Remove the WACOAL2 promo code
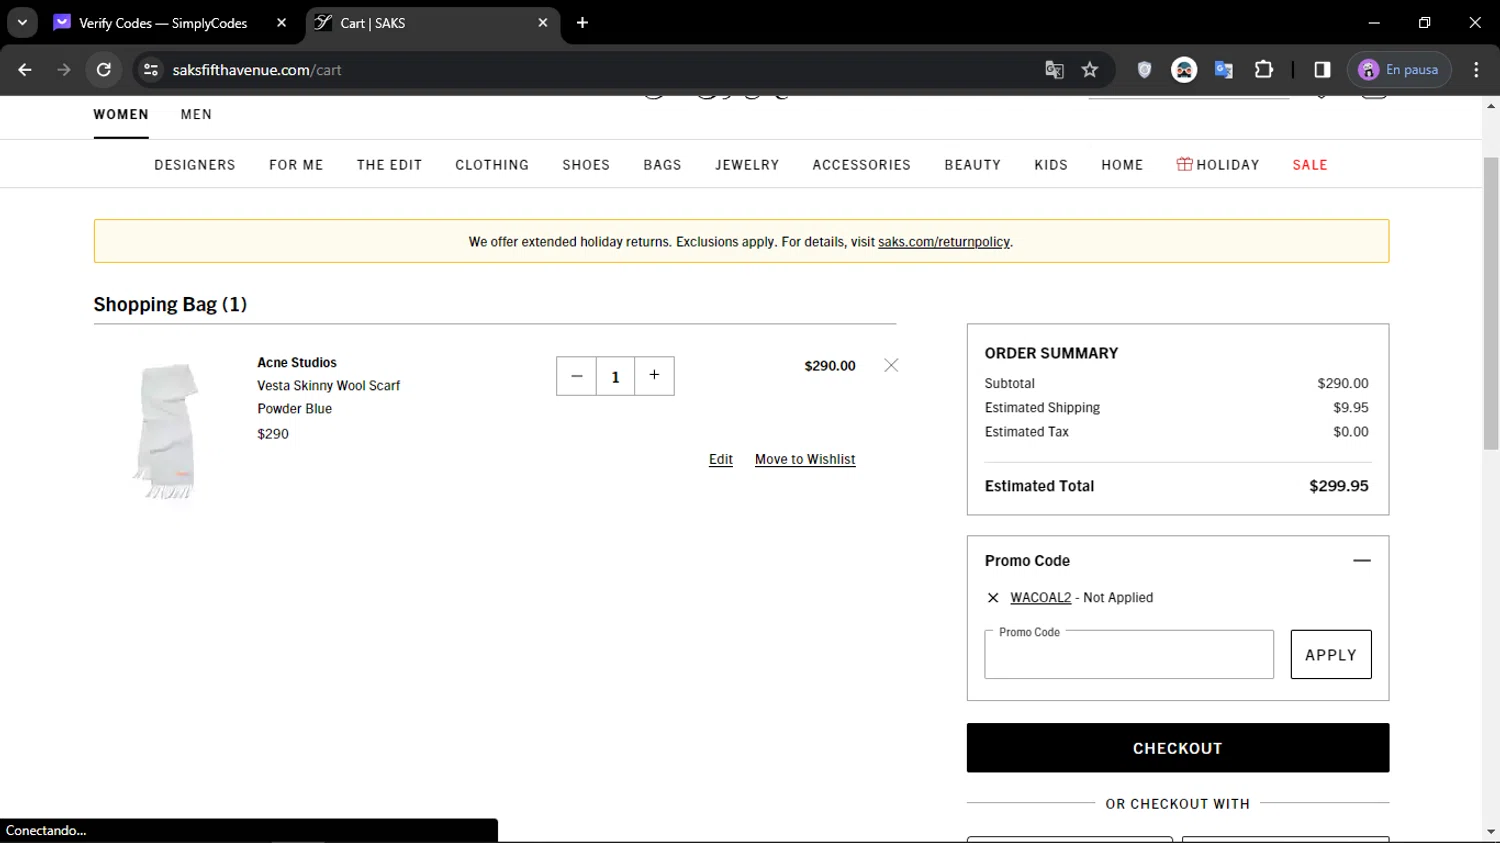 (993, 598)
